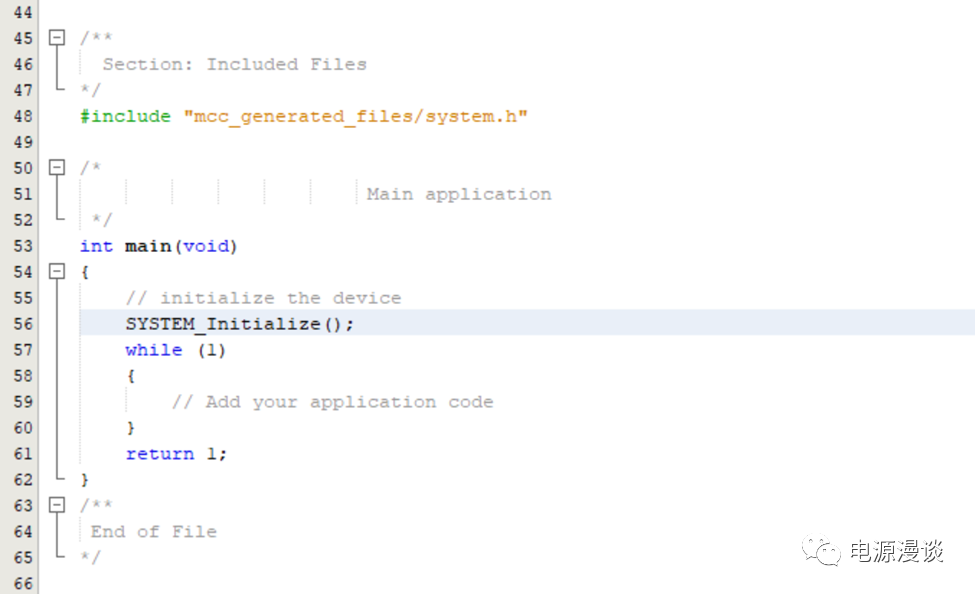975x594 pixels.
Task: Click the 电源漫谈 watermark text
Action: pyautogui.click(x=896, y=551)
